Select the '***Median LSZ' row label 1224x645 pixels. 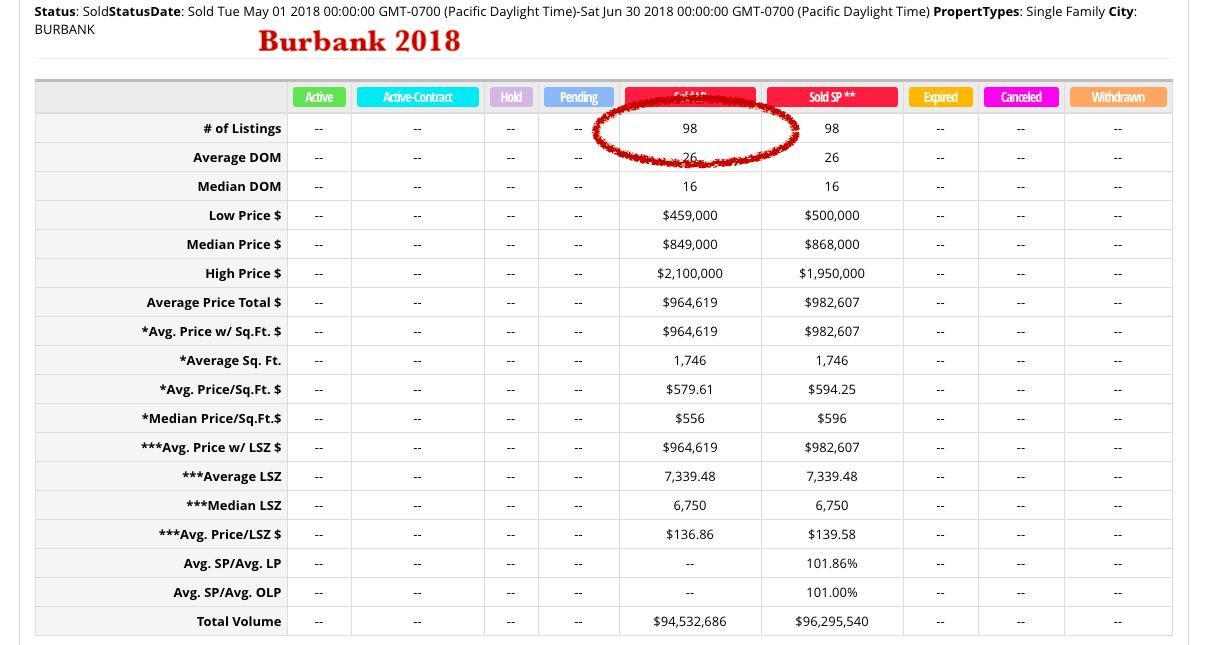(x=233, y=505)
